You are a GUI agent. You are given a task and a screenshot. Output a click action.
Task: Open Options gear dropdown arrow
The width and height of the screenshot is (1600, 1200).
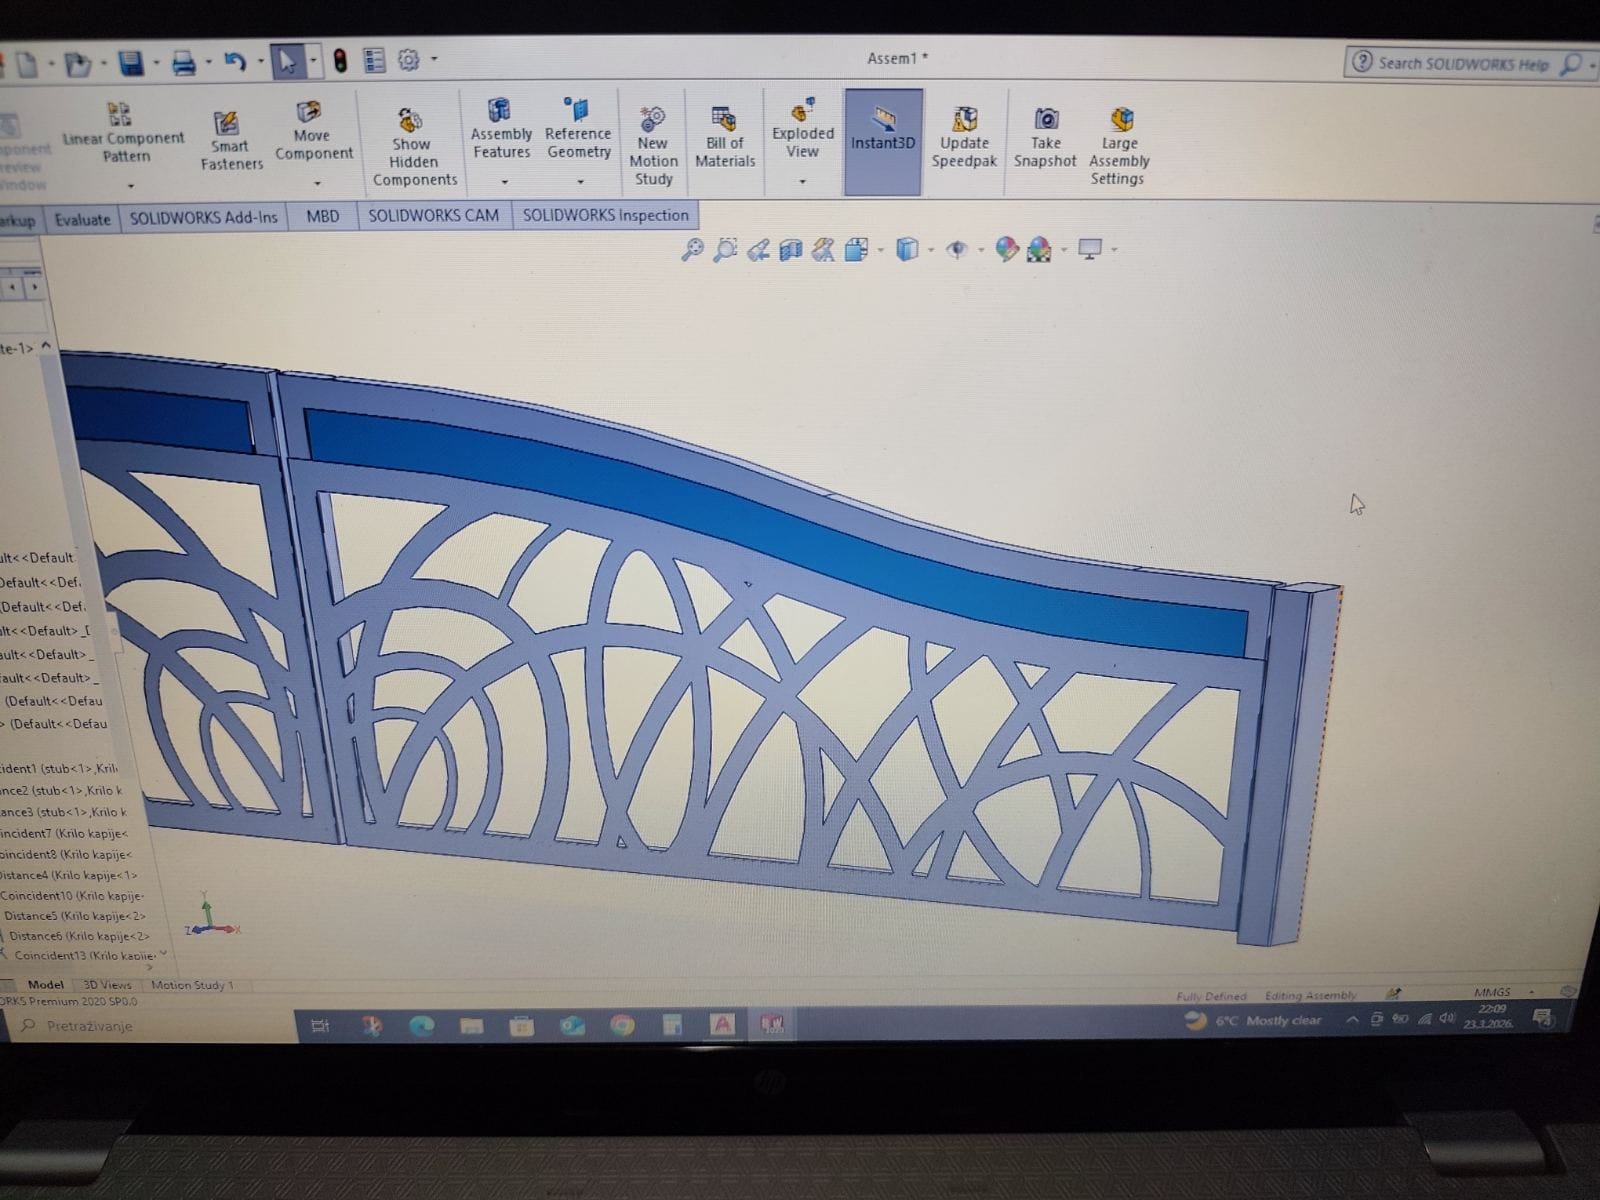tap(434, 59)
